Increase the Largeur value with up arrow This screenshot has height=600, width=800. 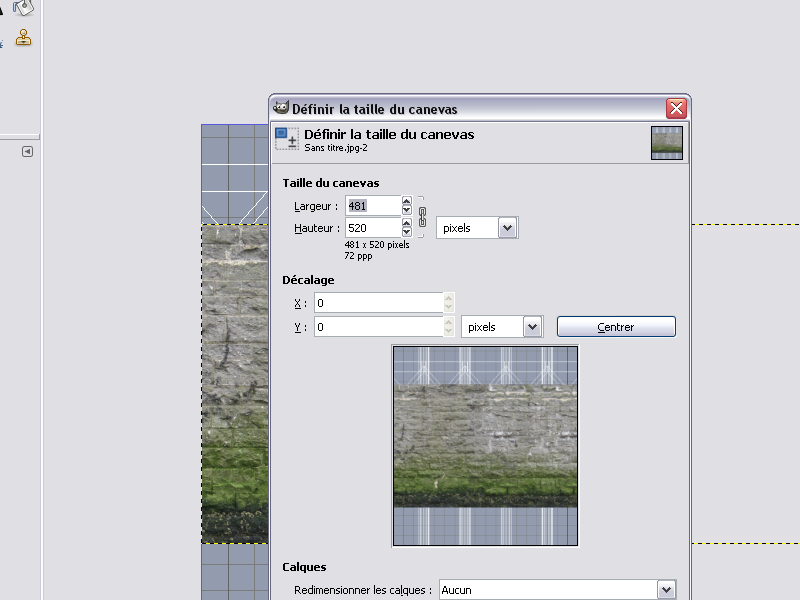pos(407,201)
